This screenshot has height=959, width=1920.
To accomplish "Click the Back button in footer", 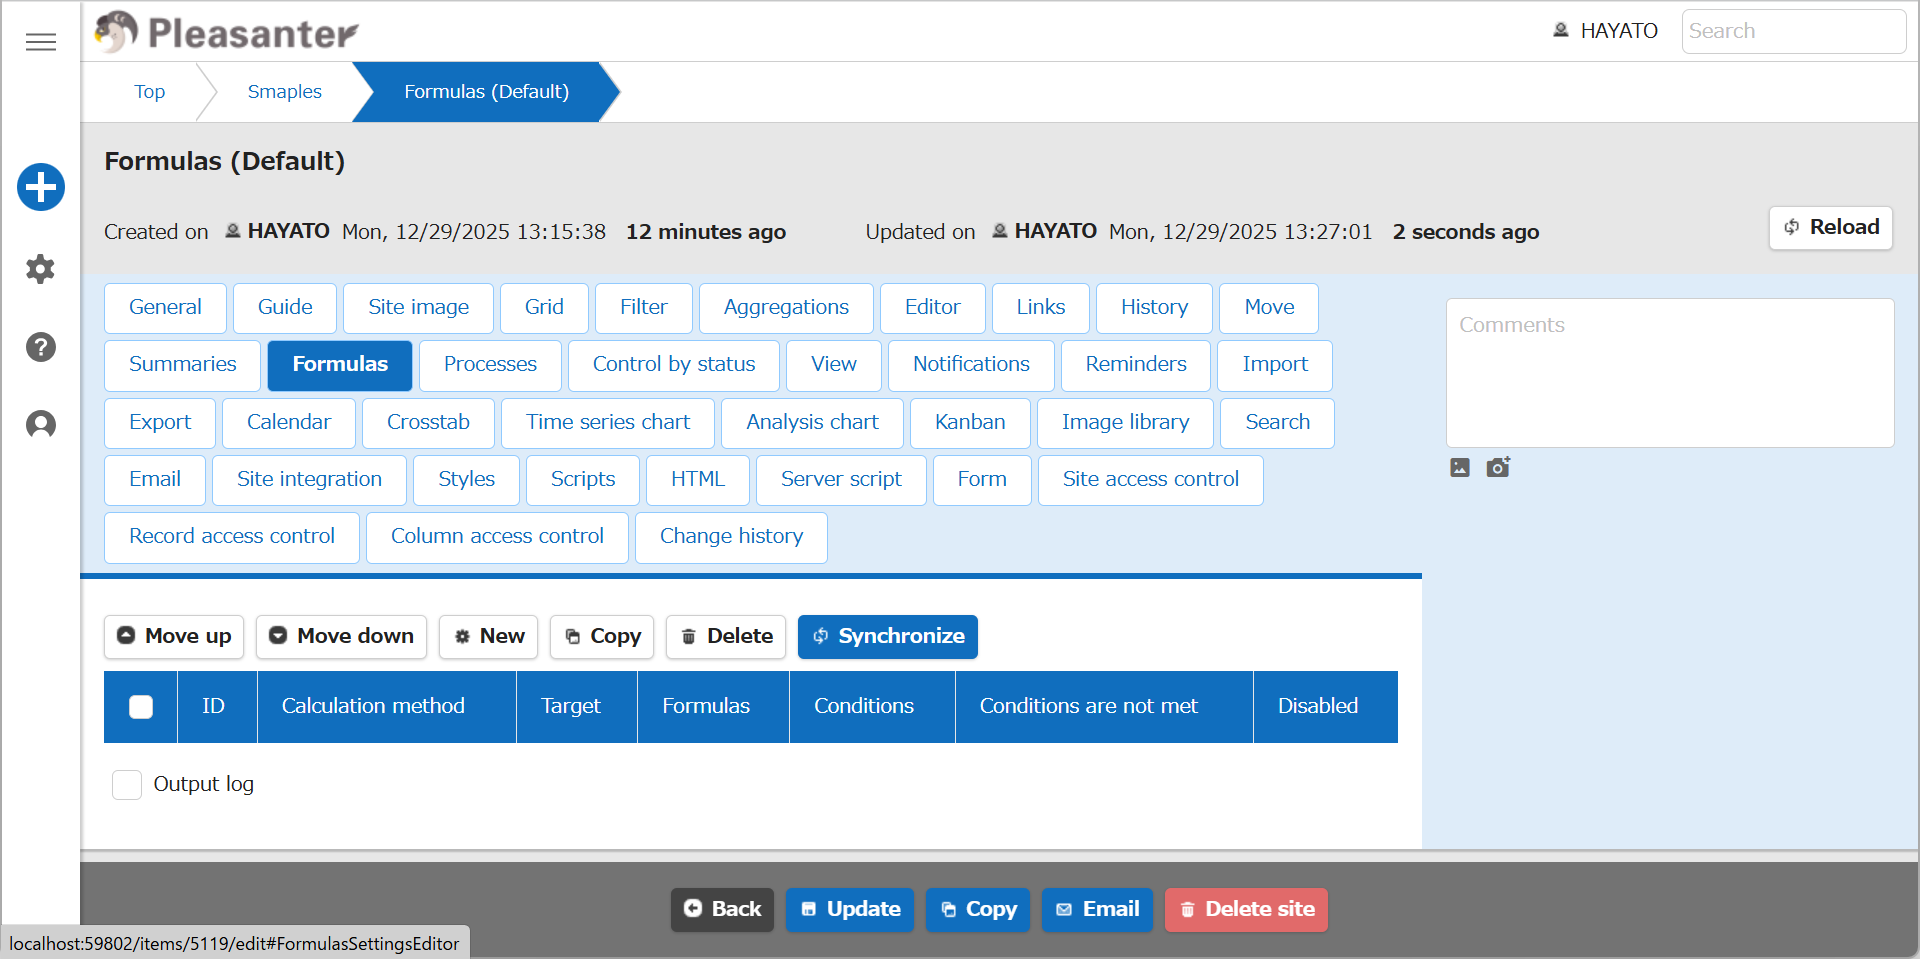I will (x=722, y=910).
